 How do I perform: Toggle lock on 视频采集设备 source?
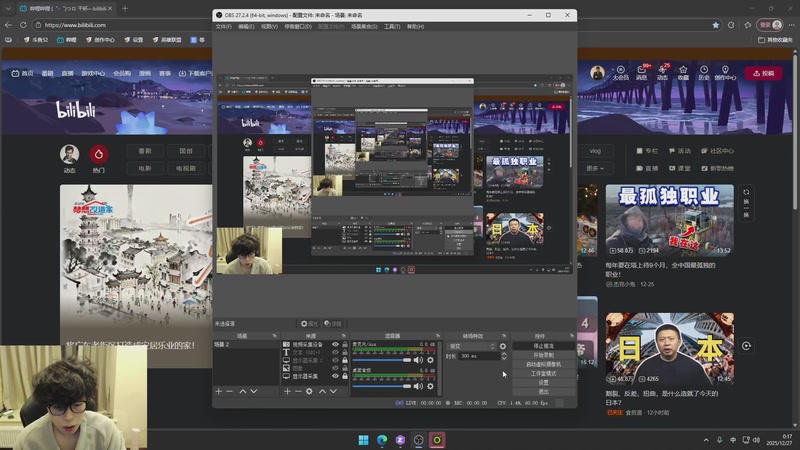(345, 345)
